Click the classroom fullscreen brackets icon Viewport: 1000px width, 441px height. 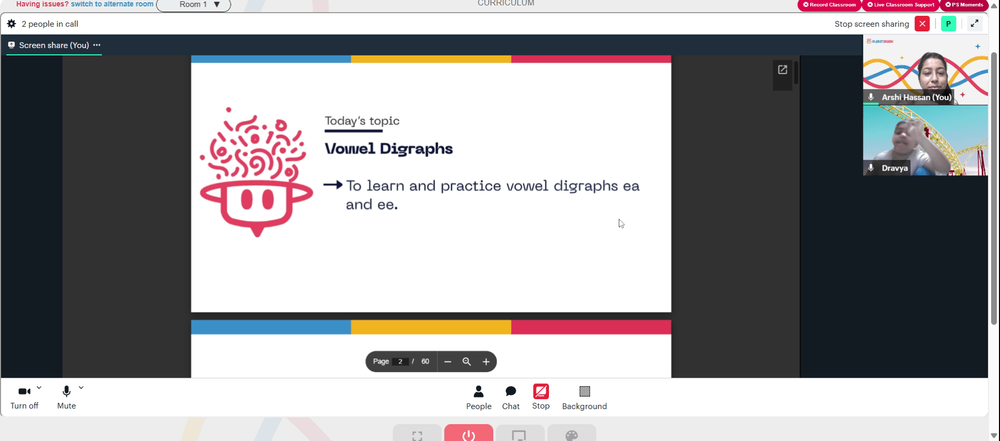click(x=417, y=435)
